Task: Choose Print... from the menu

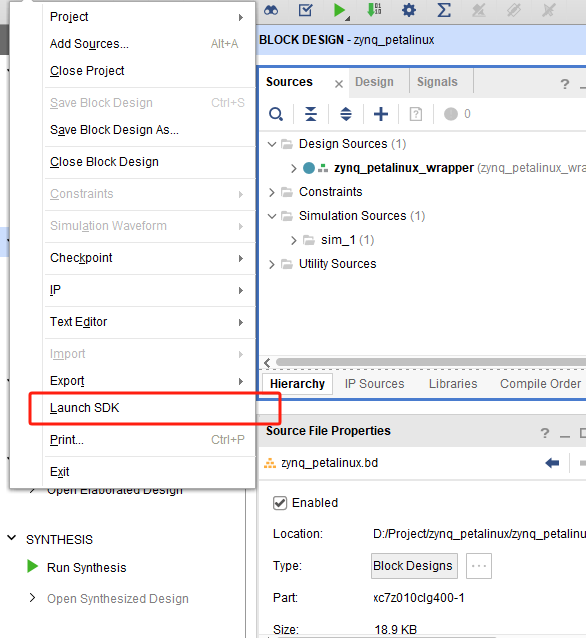Action: point(149,440)
